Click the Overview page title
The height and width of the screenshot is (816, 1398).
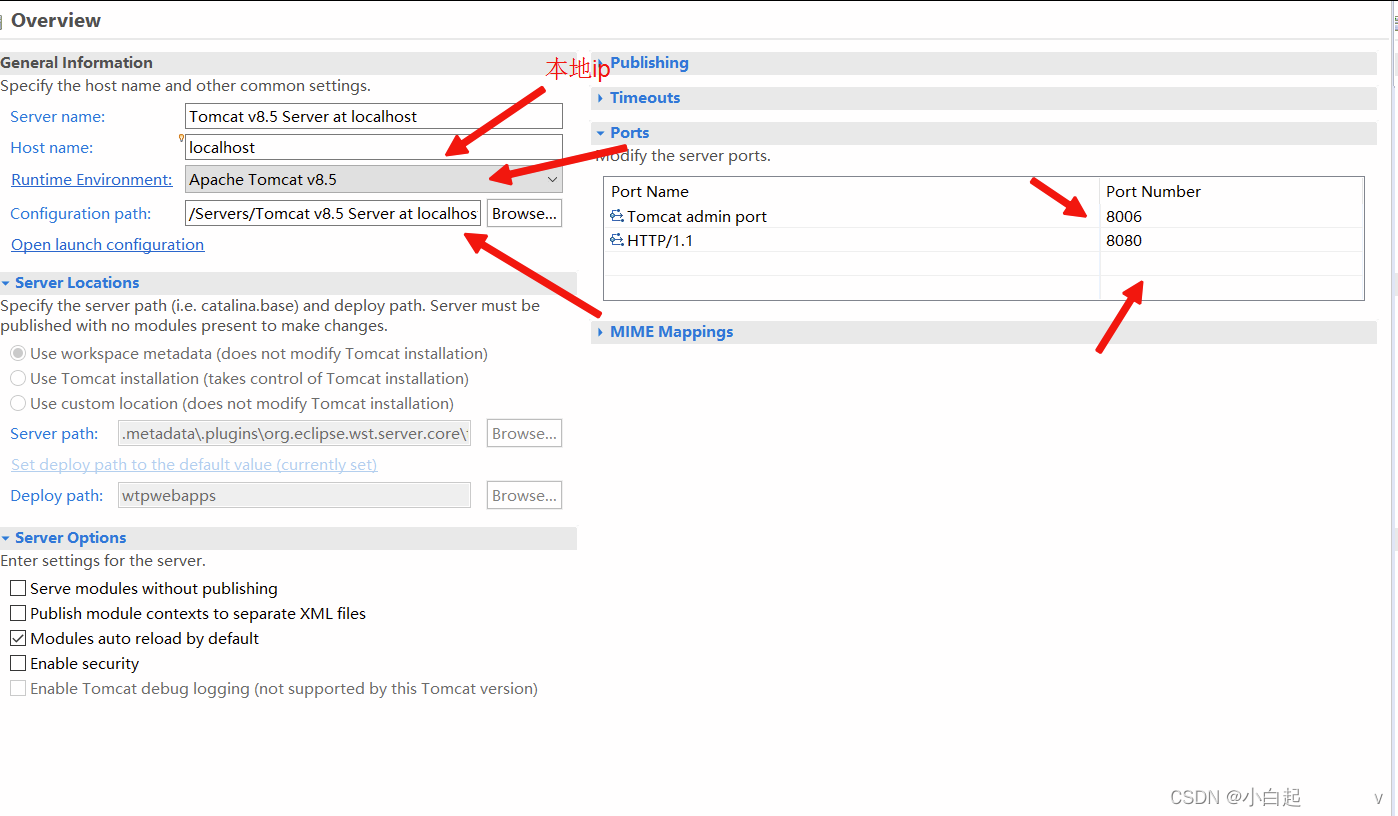(x=56, y=20)
